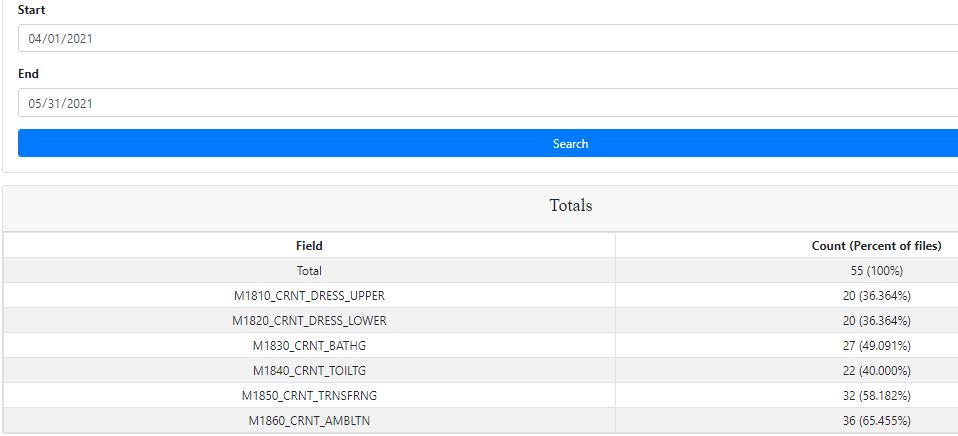Click the End date input field
This screenshot has width=958, height=436.
click(488, 102)
